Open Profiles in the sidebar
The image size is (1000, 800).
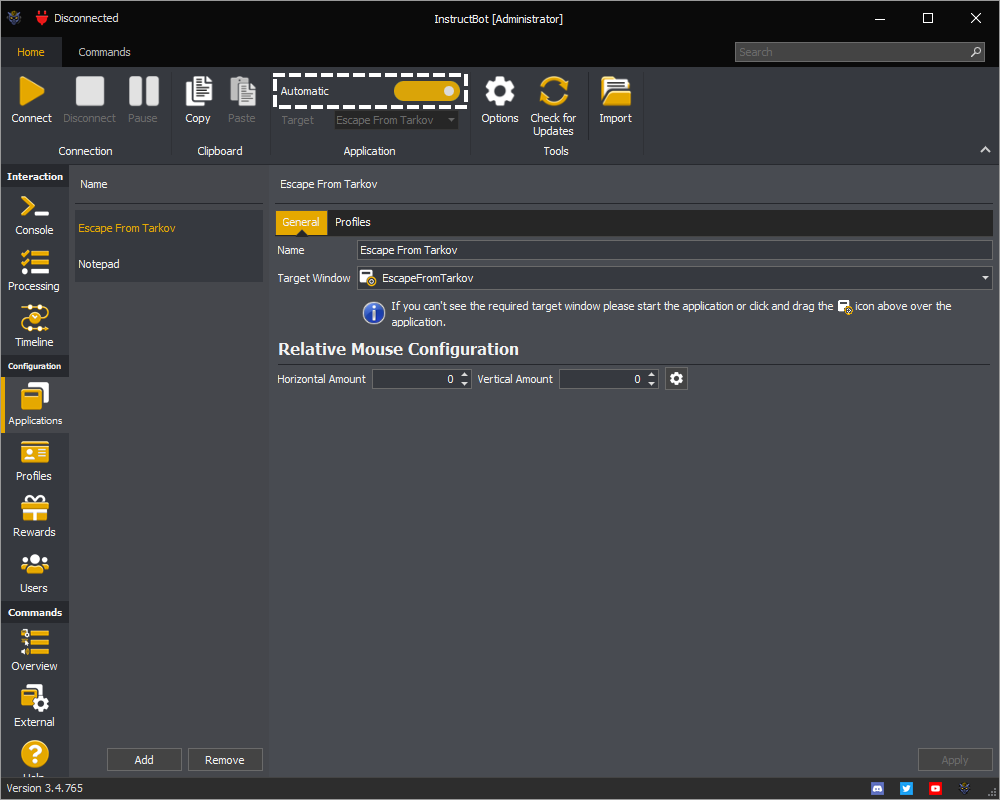(34, 461)
